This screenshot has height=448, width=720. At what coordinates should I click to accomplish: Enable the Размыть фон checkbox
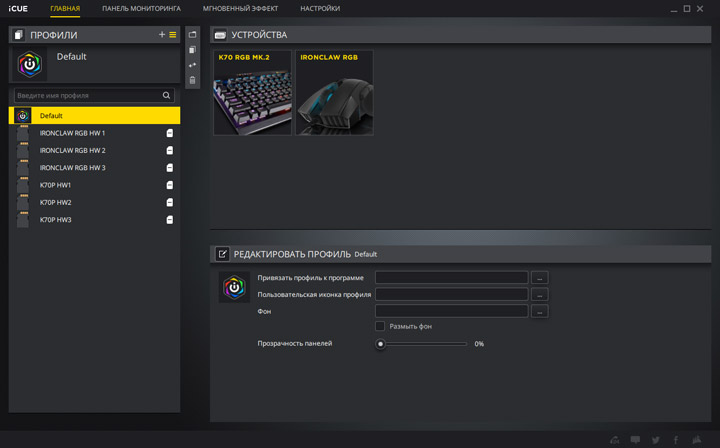(x=380, y=326)
